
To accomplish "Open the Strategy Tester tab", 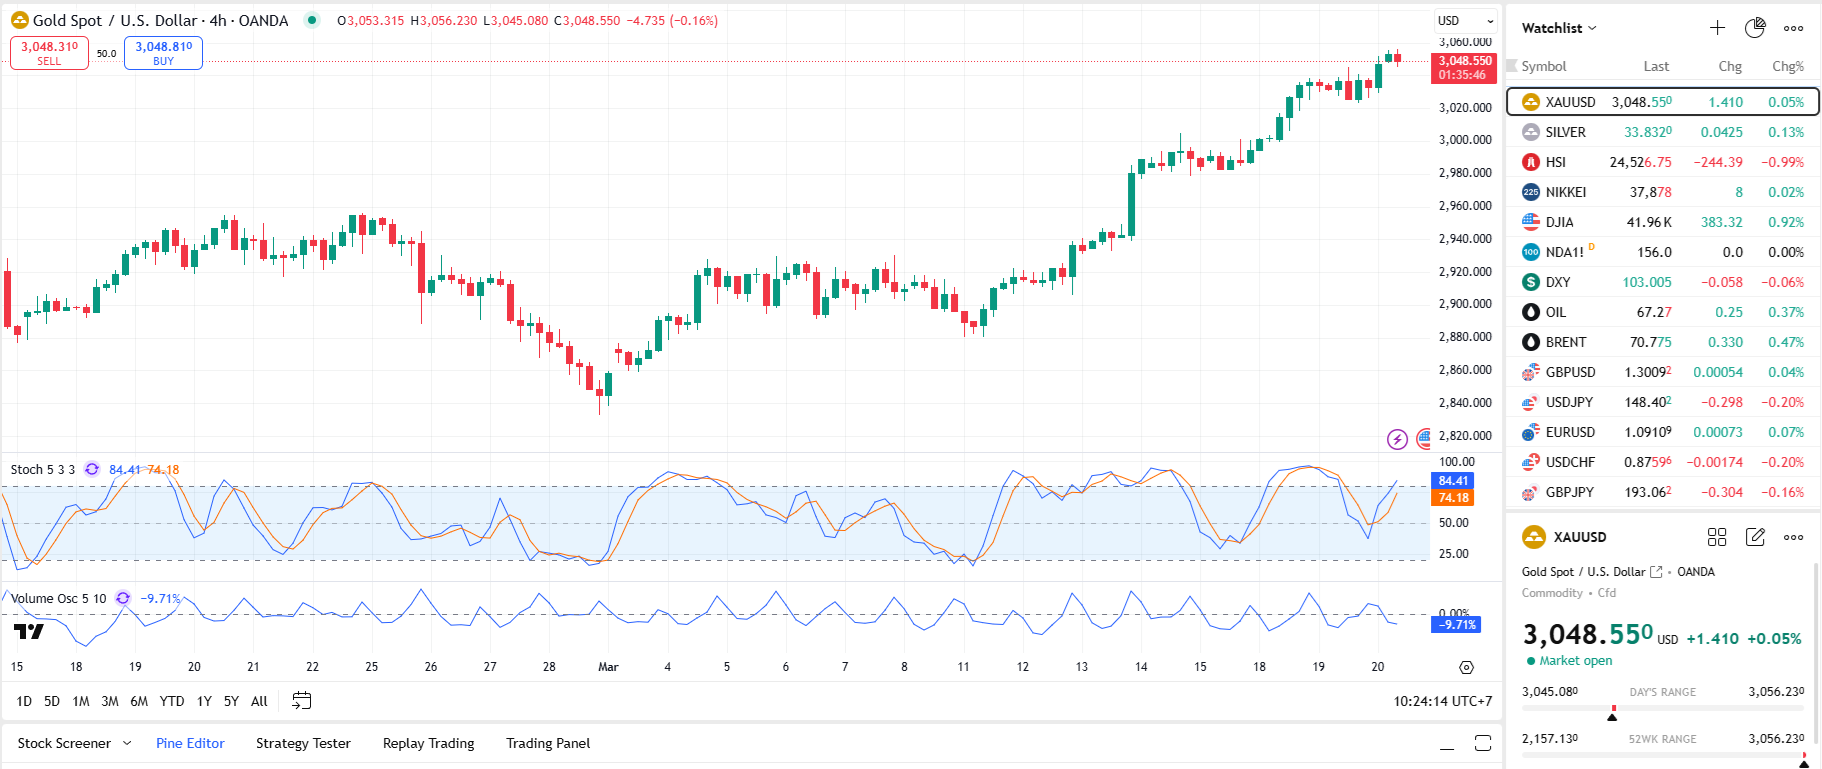I will click(x=303, y=743).
